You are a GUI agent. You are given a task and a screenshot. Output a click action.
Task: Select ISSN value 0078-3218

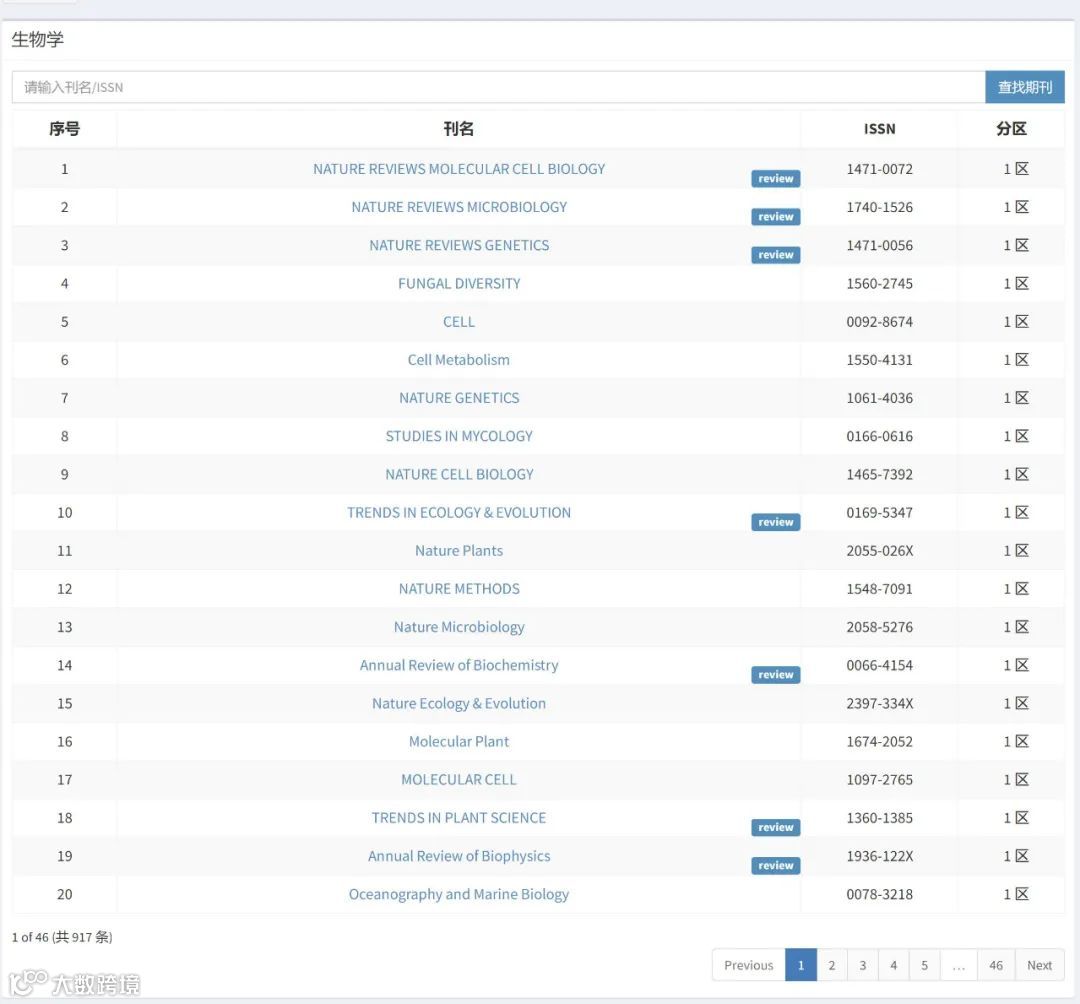click(x=880, y=895)
